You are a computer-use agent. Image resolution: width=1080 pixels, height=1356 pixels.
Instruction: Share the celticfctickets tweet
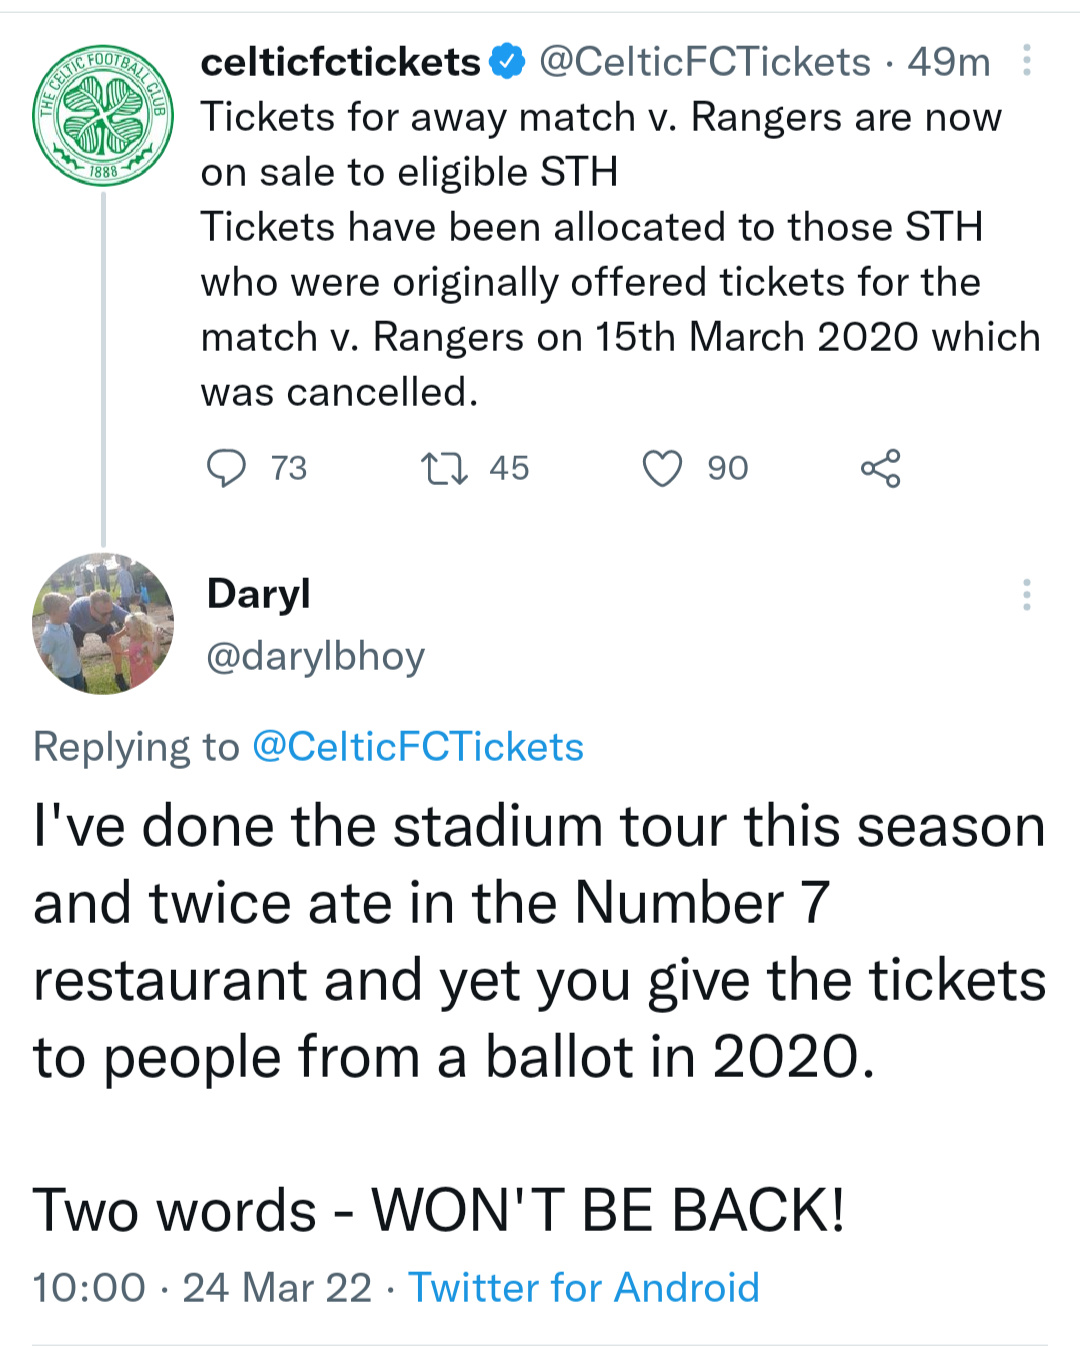click(881, 468)
